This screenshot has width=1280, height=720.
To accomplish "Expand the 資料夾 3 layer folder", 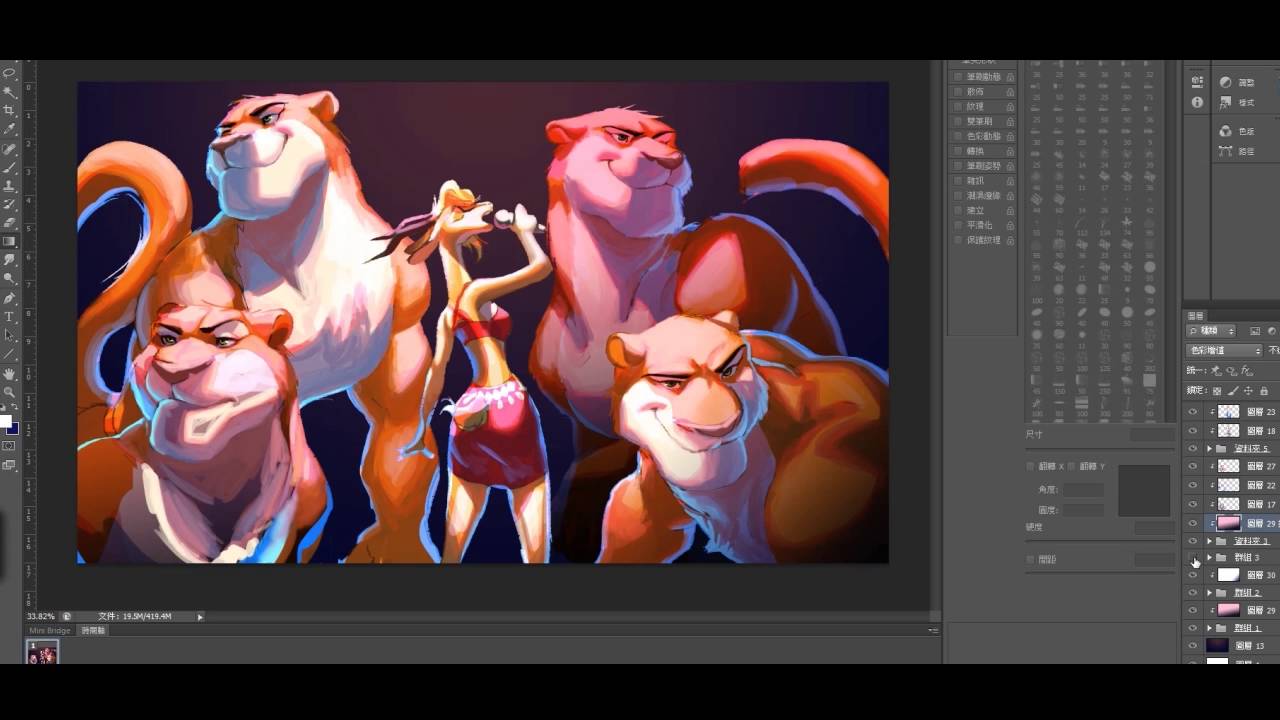I will (1209, 541).
